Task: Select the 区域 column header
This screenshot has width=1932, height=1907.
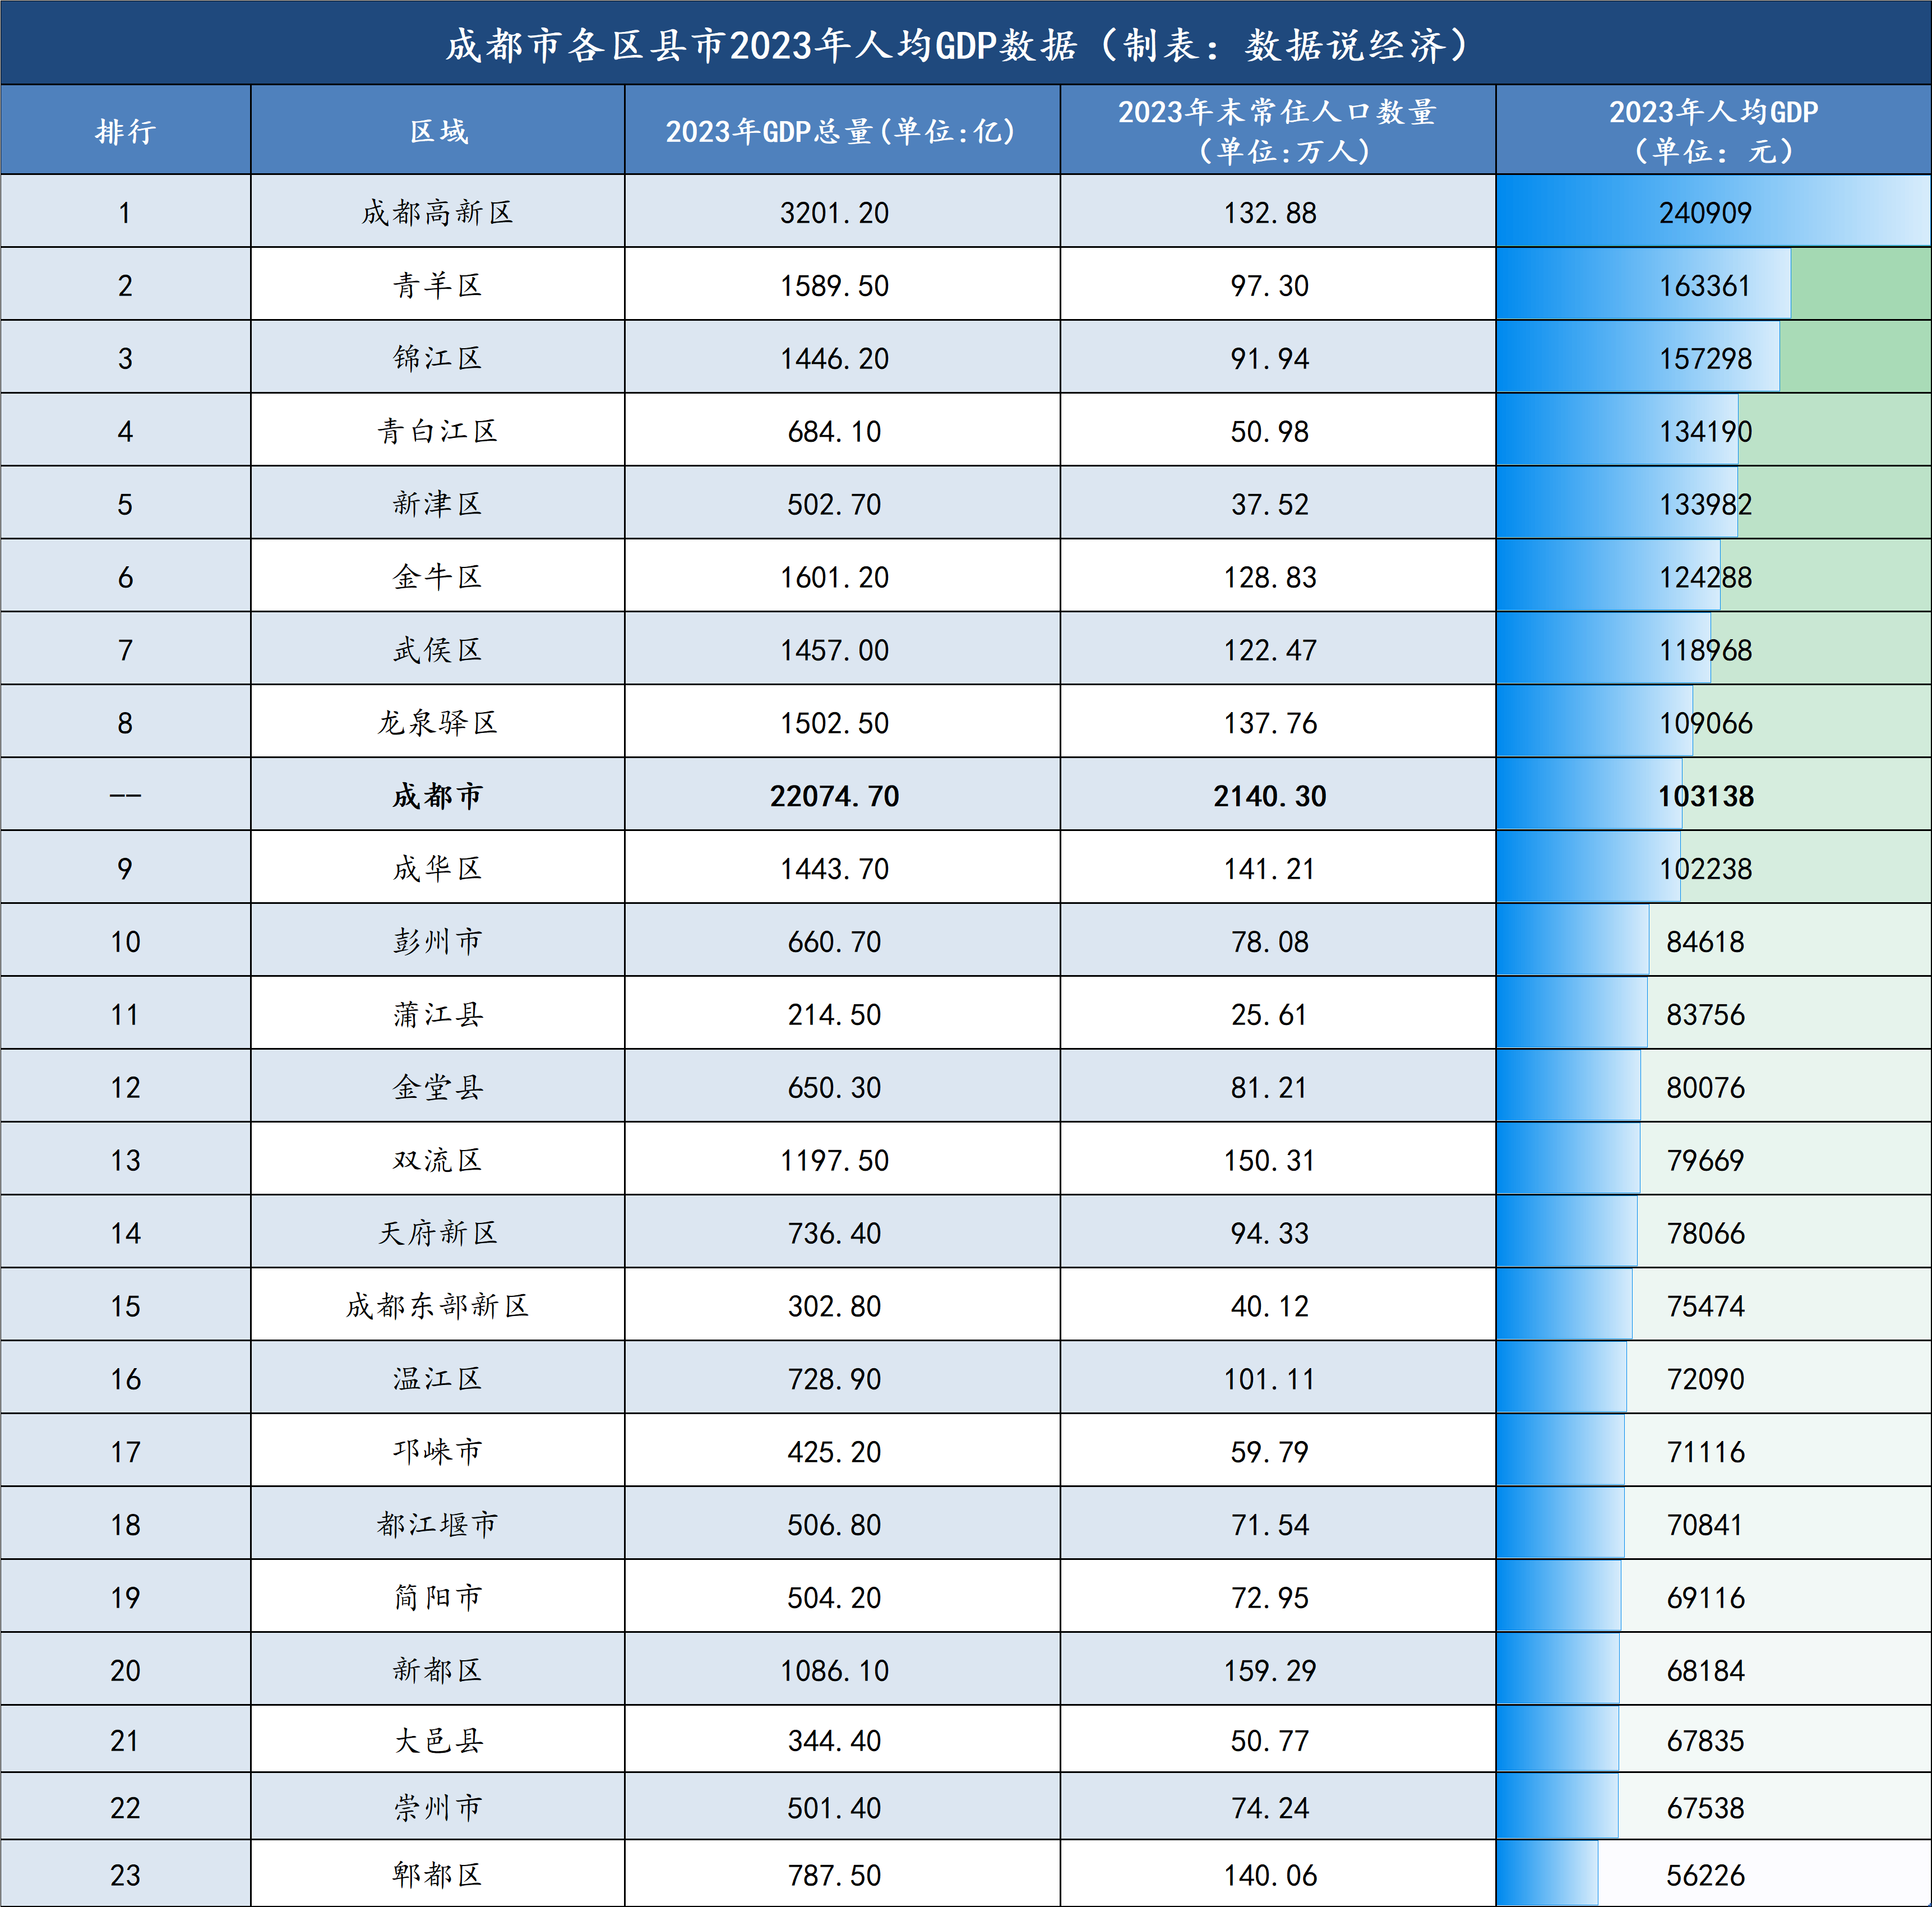Action: coord(438,131)
